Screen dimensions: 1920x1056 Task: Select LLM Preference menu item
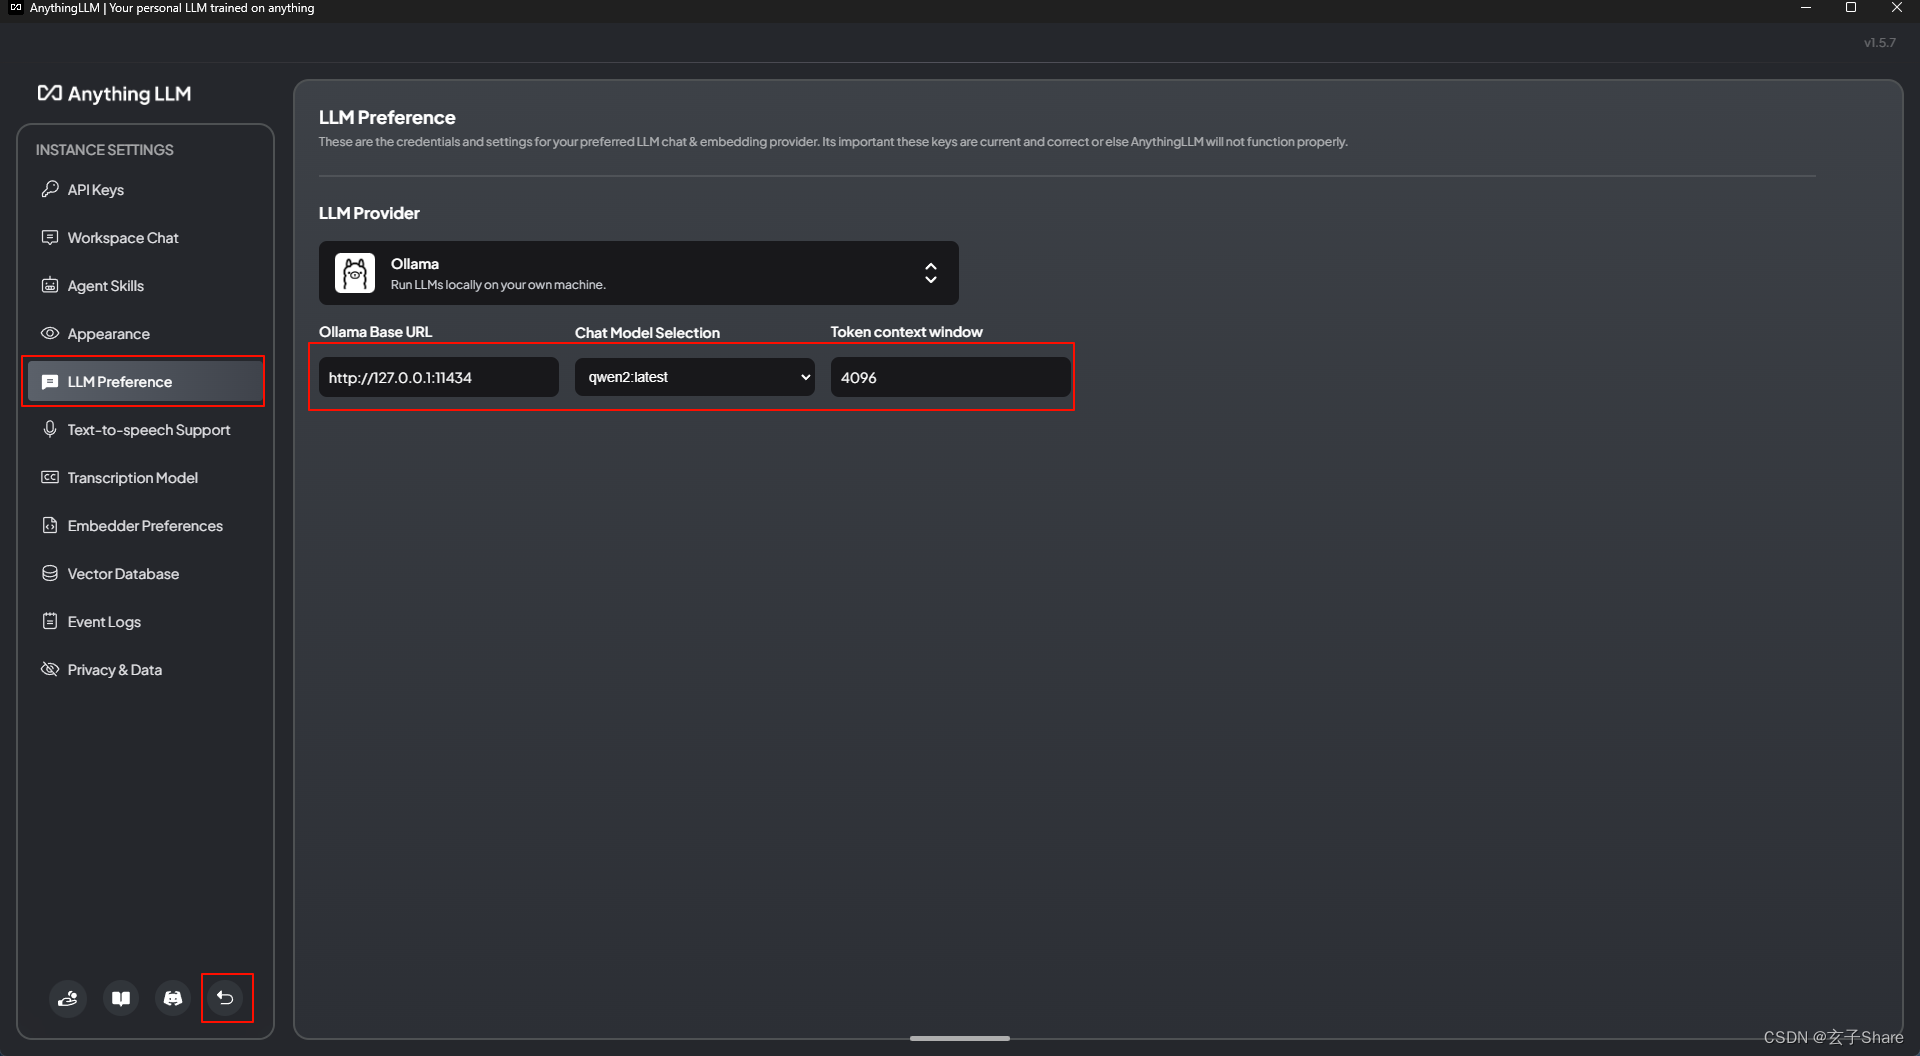pyautogui.click(x=146, y=382)
